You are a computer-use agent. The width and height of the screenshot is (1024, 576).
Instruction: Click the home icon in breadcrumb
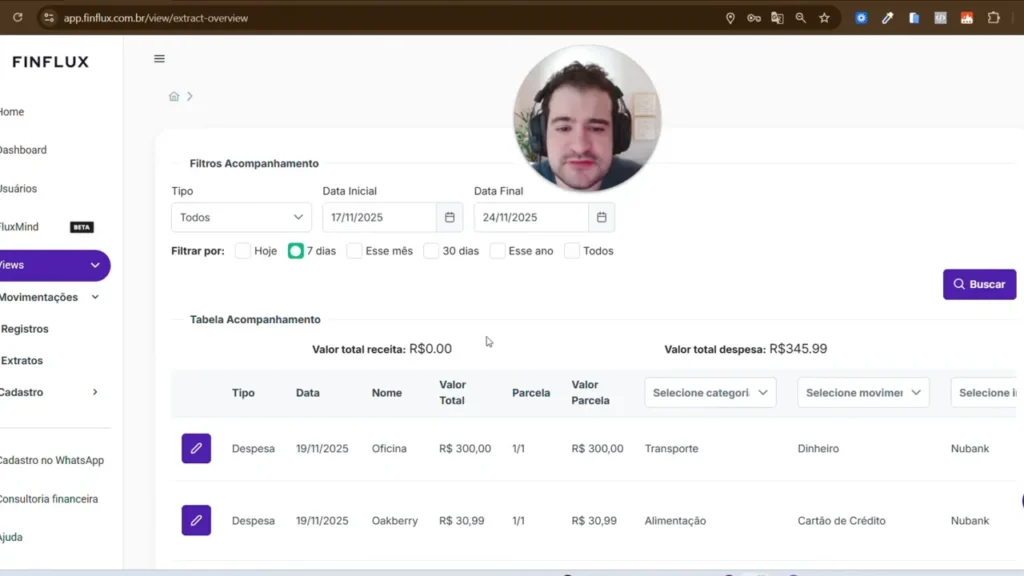pos(174,96)
